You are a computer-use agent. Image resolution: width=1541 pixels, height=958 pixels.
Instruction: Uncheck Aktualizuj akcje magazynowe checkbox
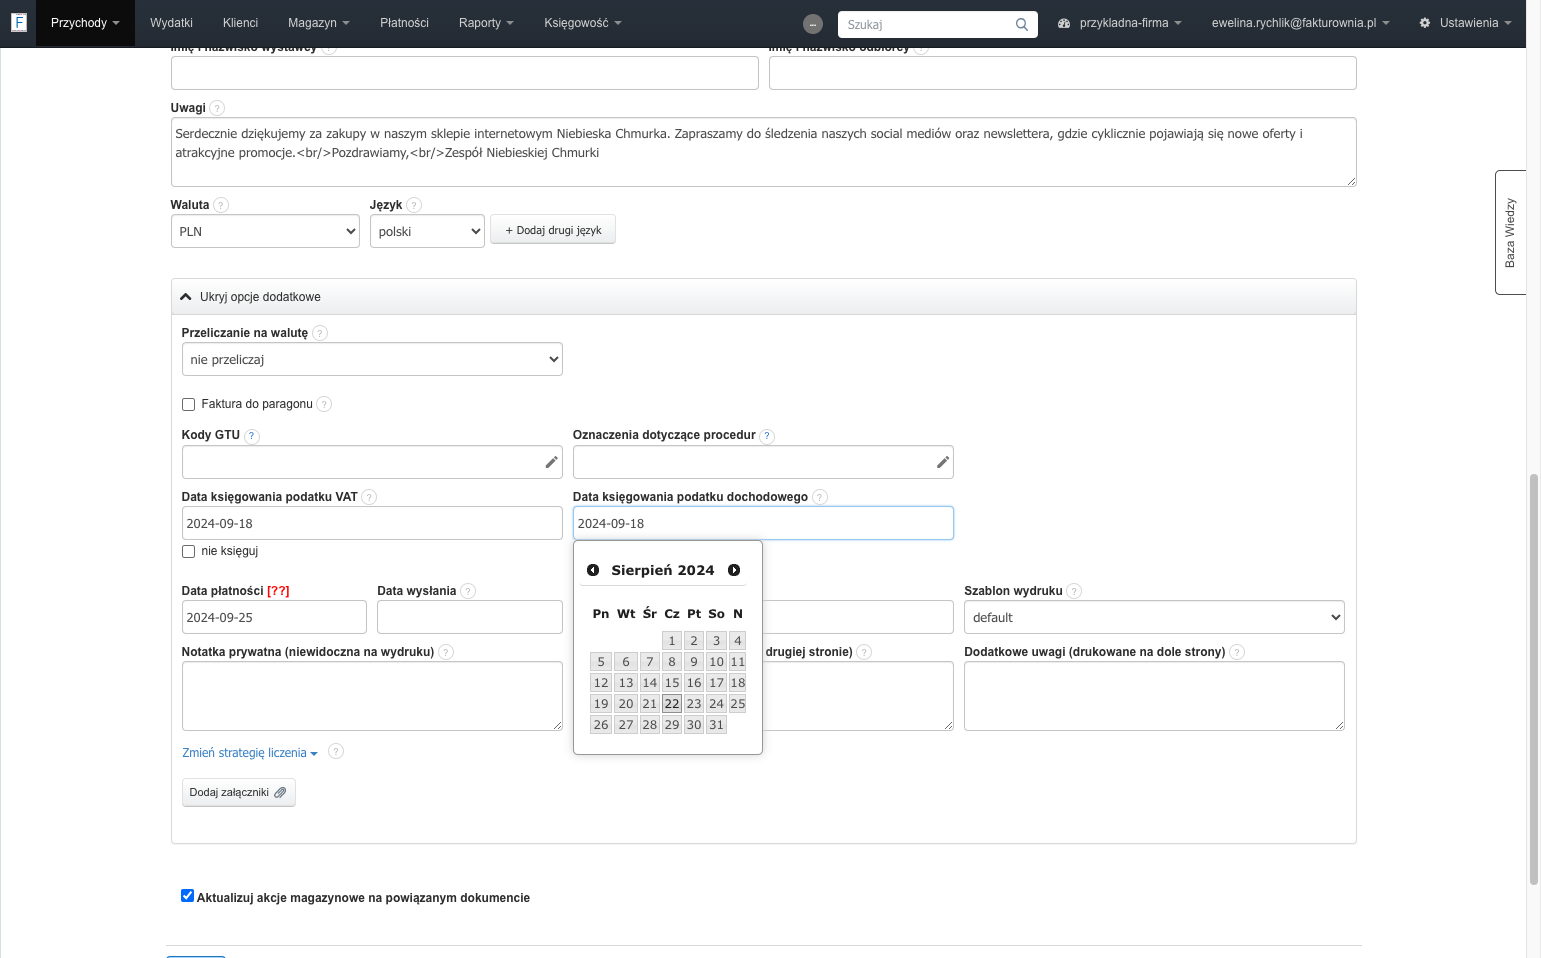(187, 896)
